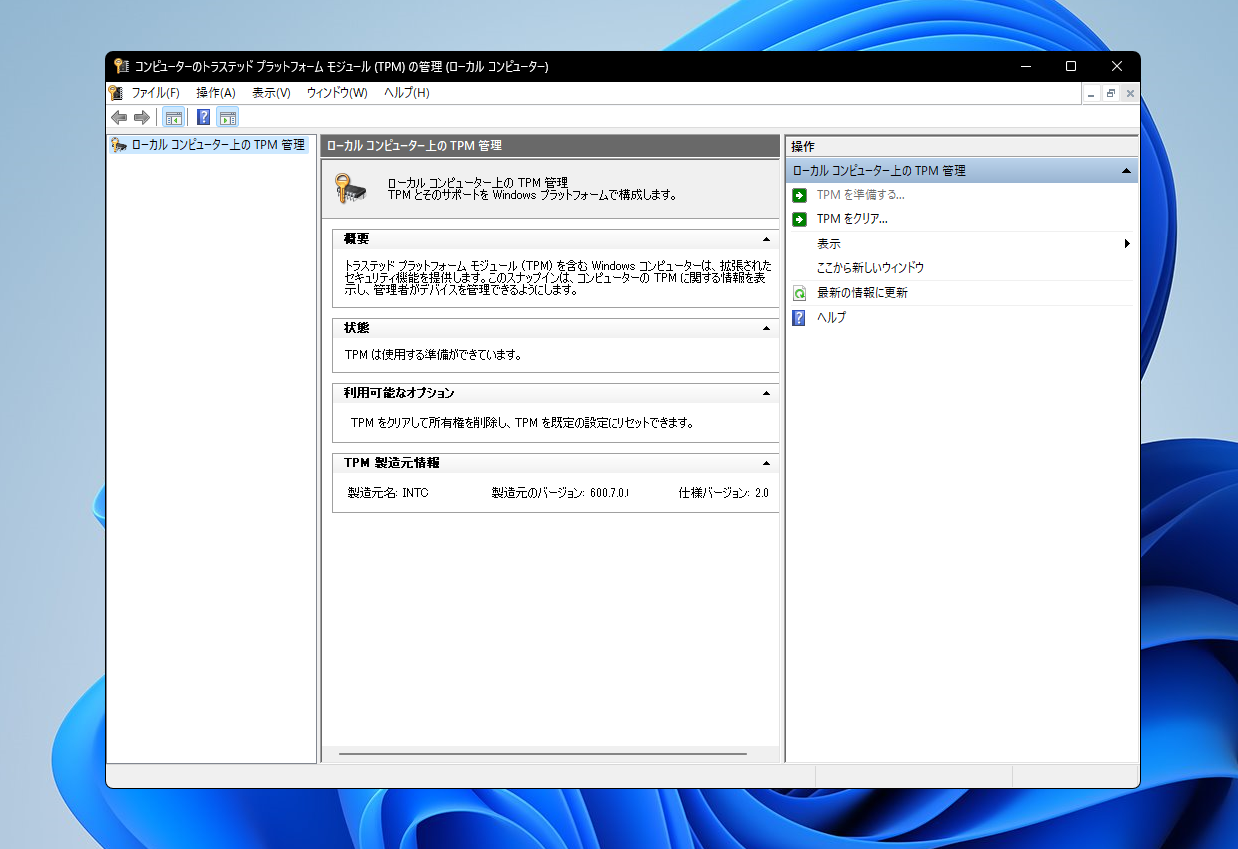Open the 操作(A) menu
The height and width of the screenshot is (849, 1238).
[x=216, y=93]
